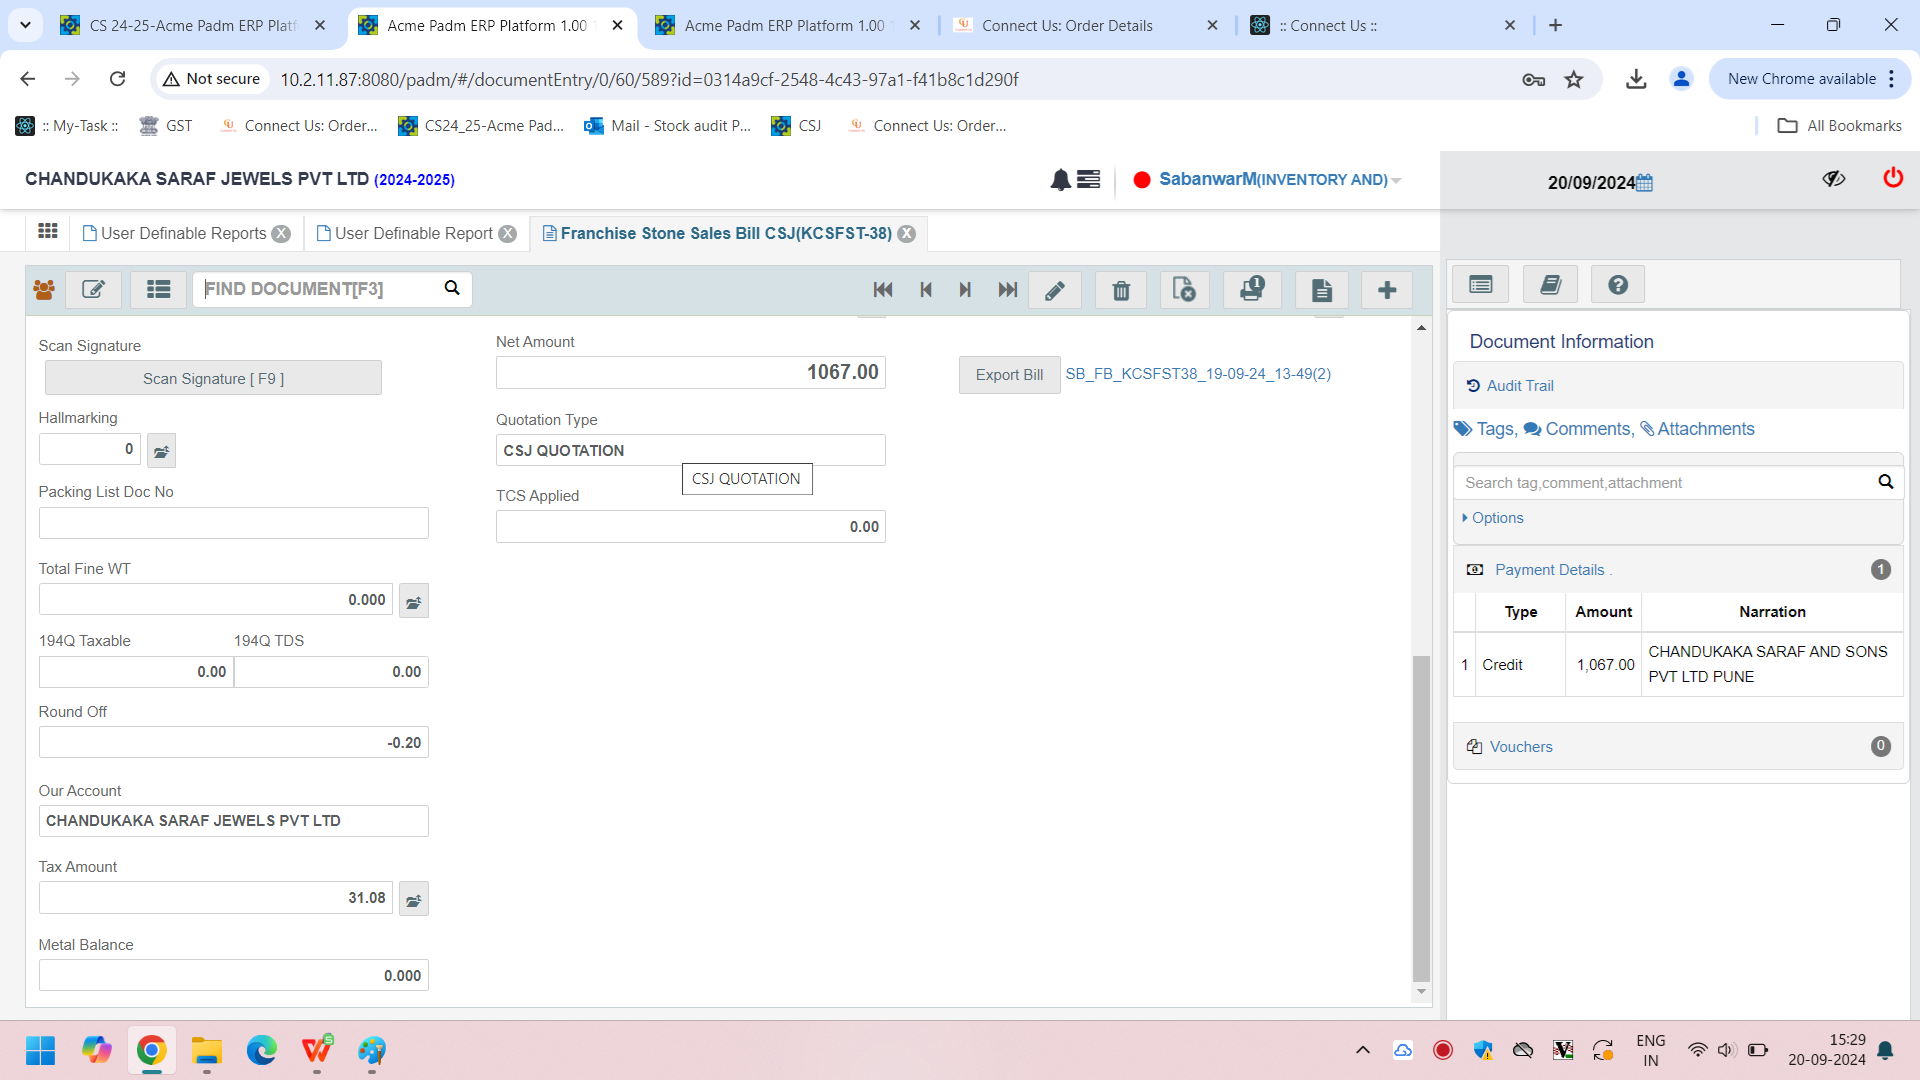Click the Total Fine WT lookup icon
The width and height of the screenshot is (1920, 1080).
(x=414, y=601)
